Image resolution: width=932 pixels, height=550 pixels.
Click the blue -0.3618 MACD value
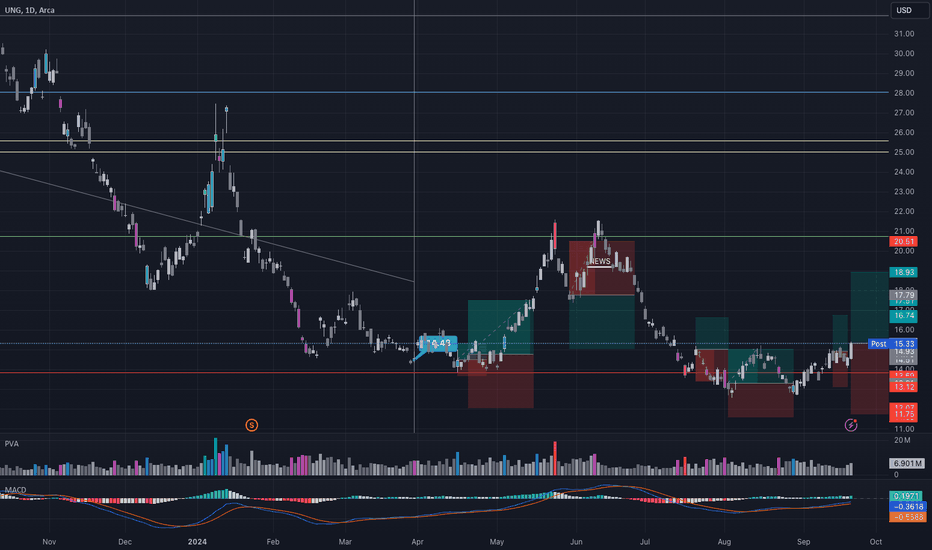click(x=908, y=507)
